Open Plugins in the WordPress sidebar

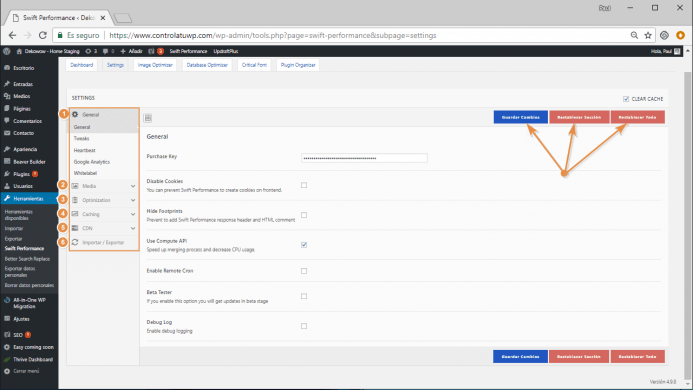click(21, 174)
